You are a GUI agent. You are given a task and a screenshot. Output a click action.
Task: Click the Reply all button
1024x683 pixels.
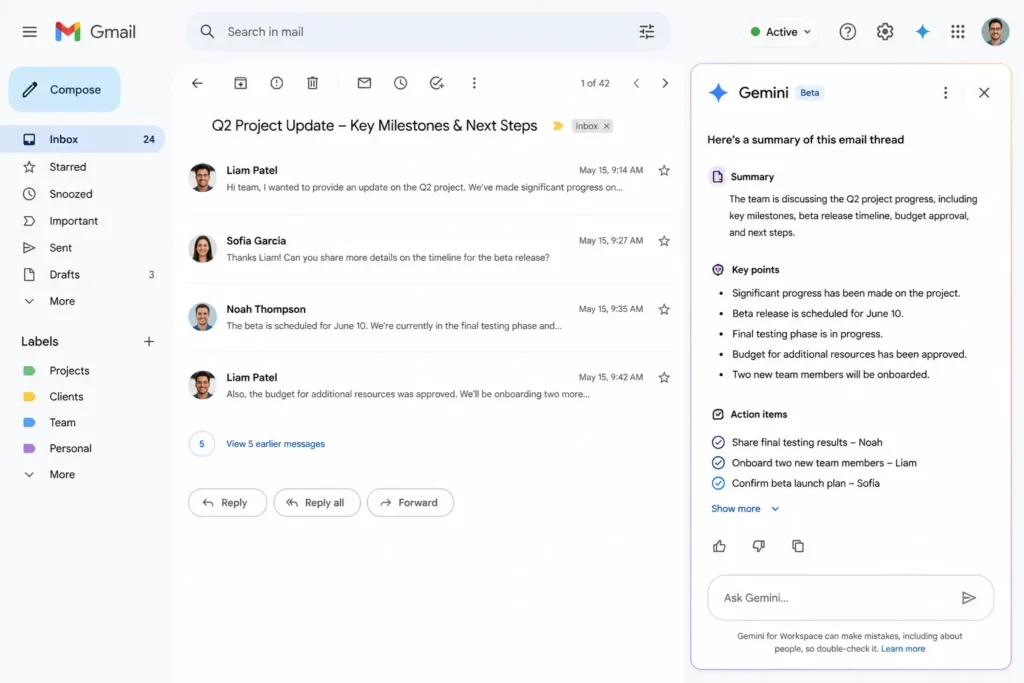point(317,503)
